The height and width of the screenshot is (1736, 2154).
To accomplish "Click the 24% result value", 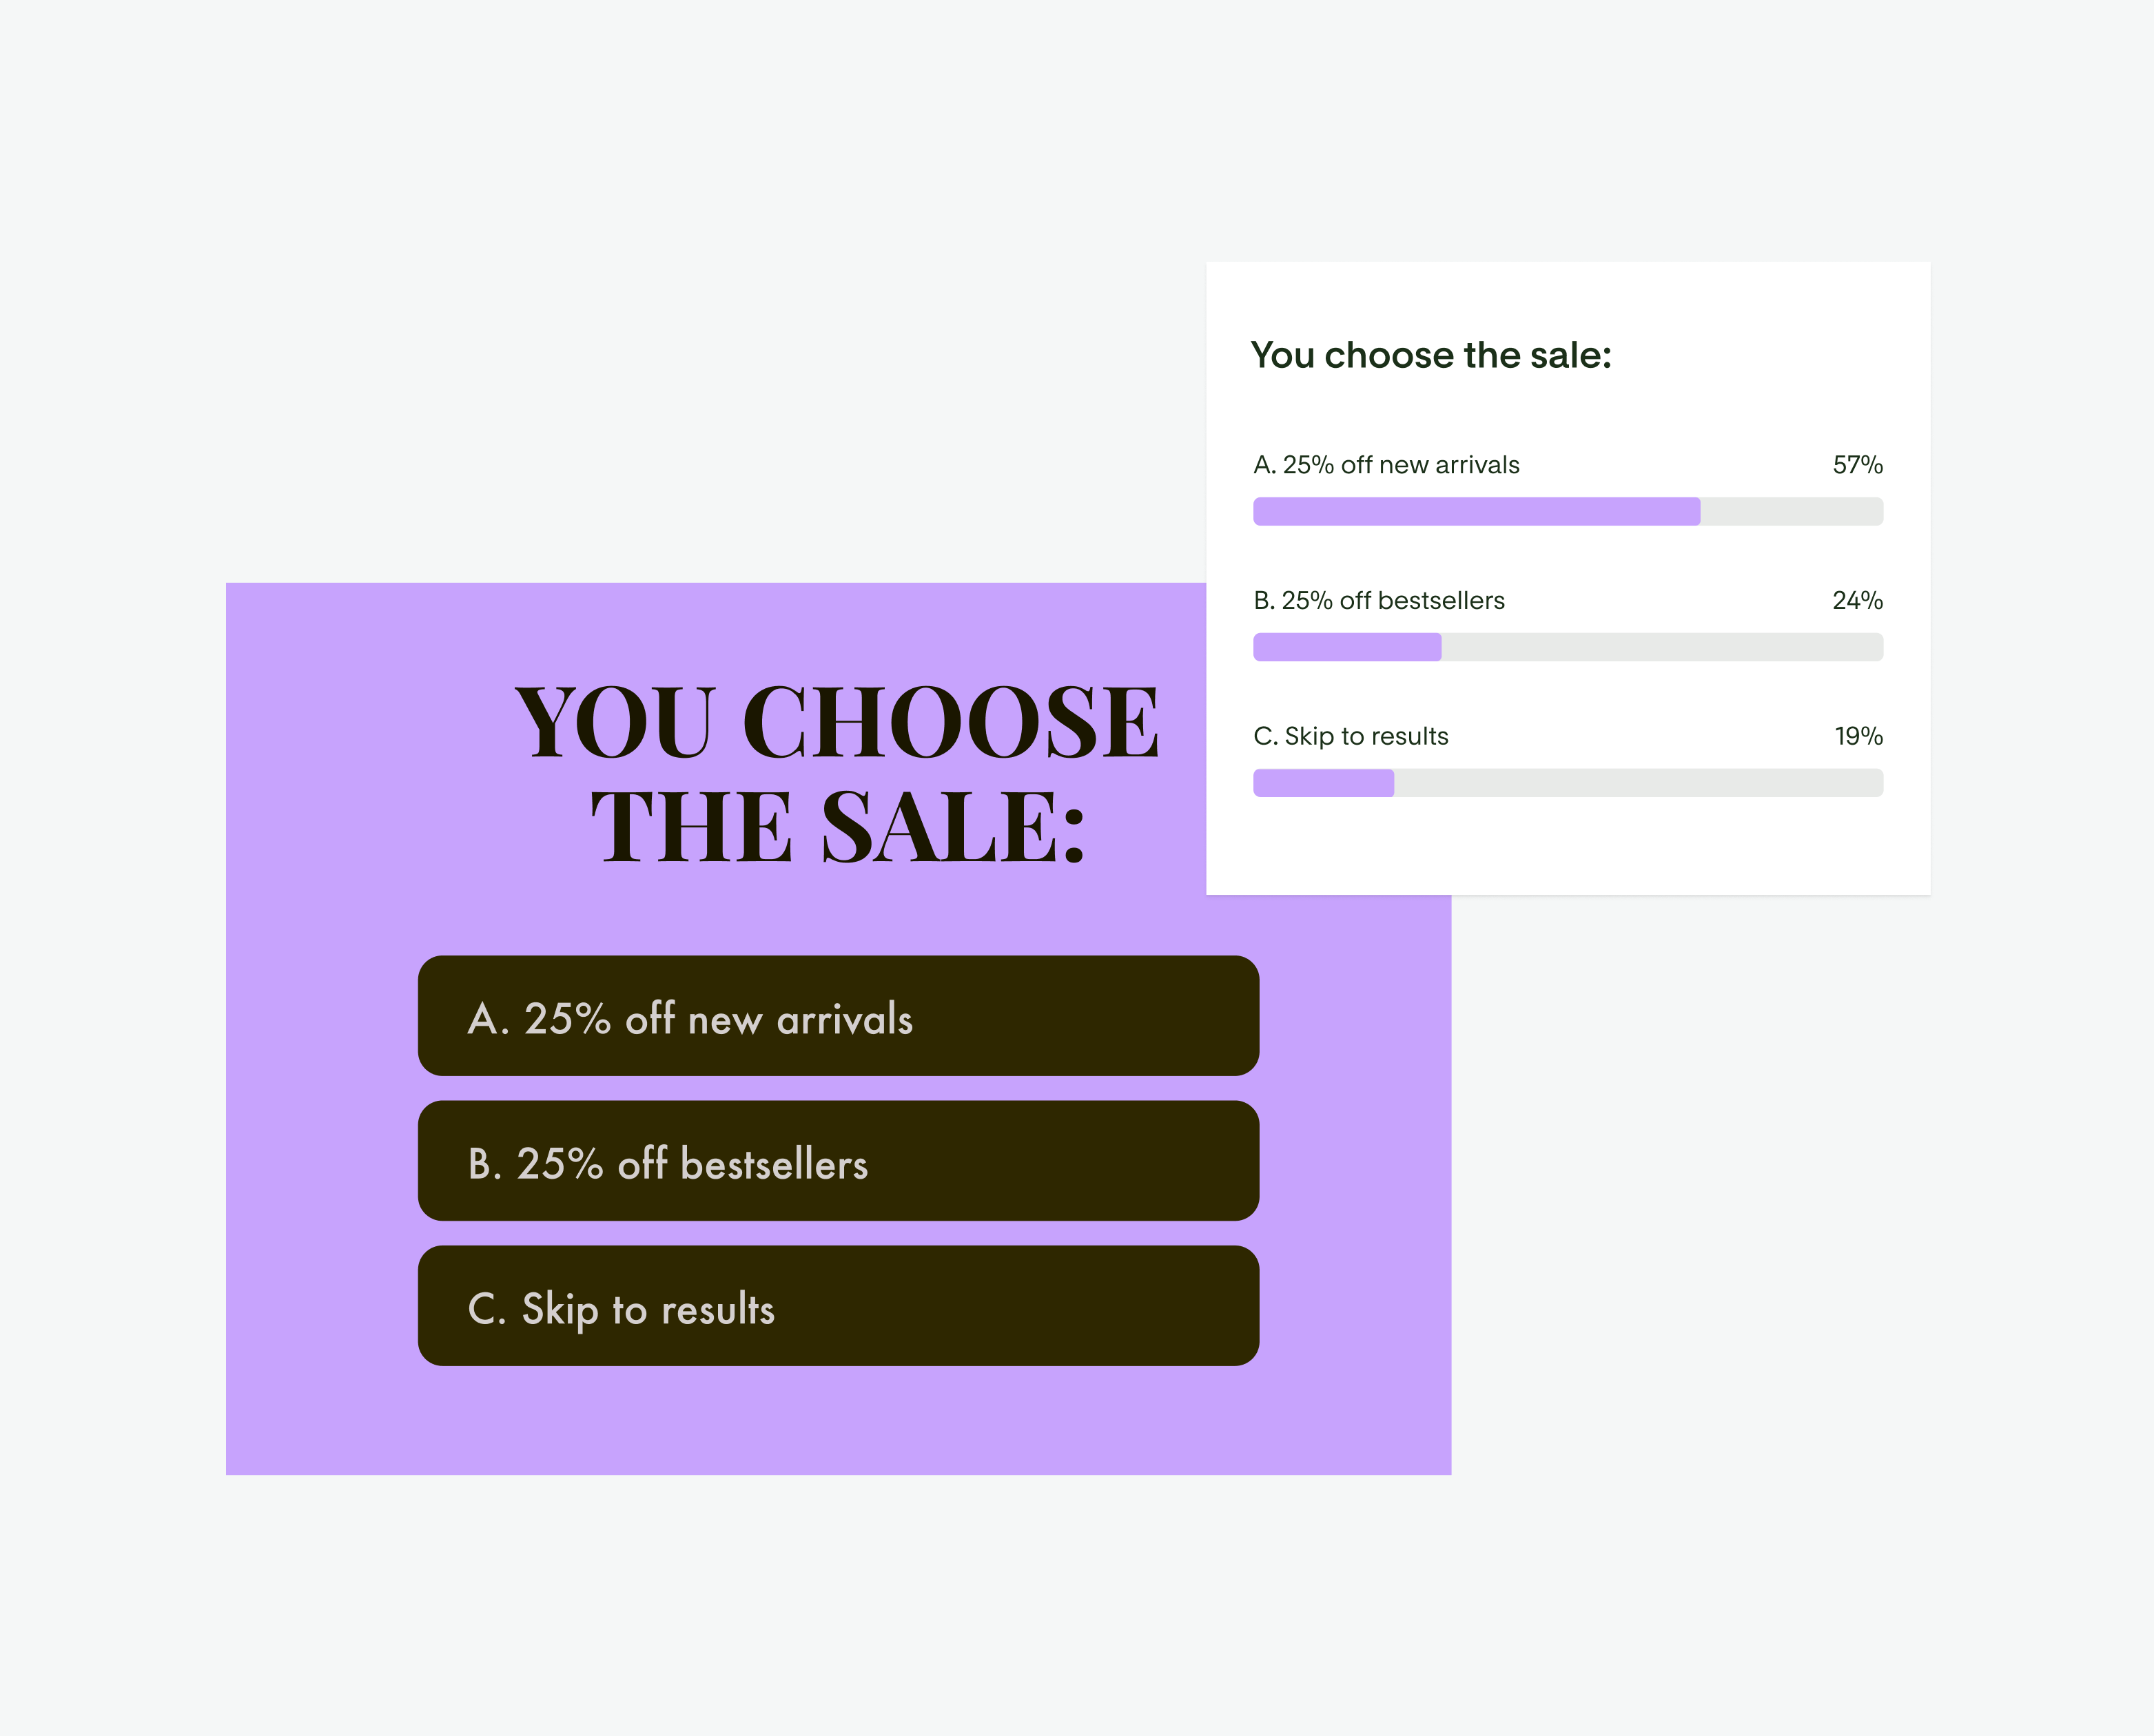I will click(x=1857, y=601).
